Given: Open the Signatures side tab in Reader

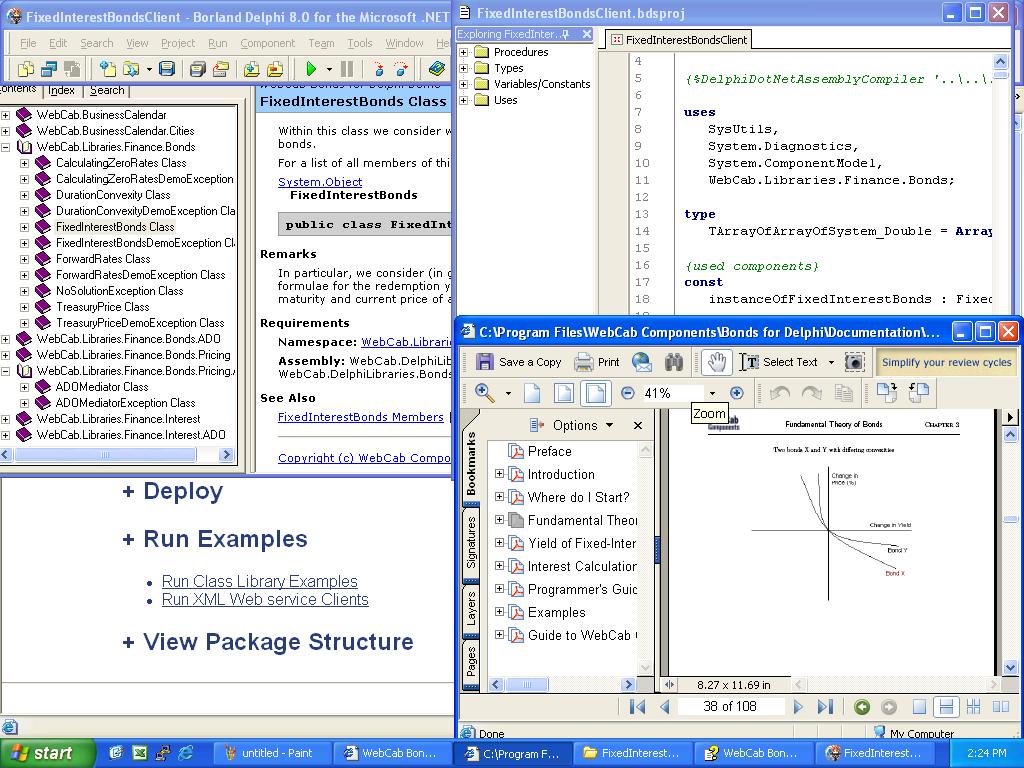Looking at the screenshot, I should point(472,543).
